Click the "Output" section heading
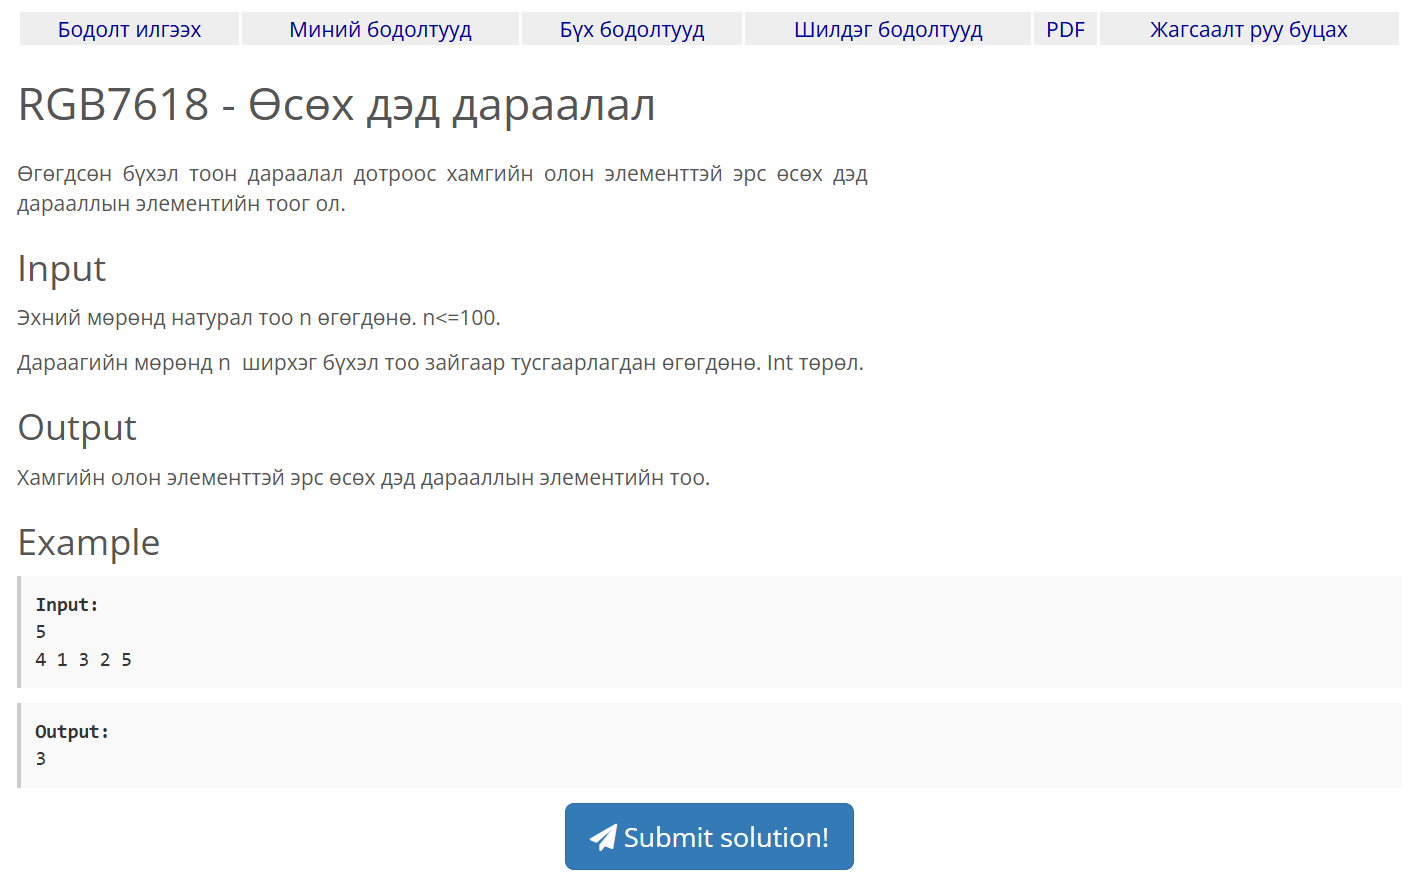1421x894 pixels. point(76,428)
